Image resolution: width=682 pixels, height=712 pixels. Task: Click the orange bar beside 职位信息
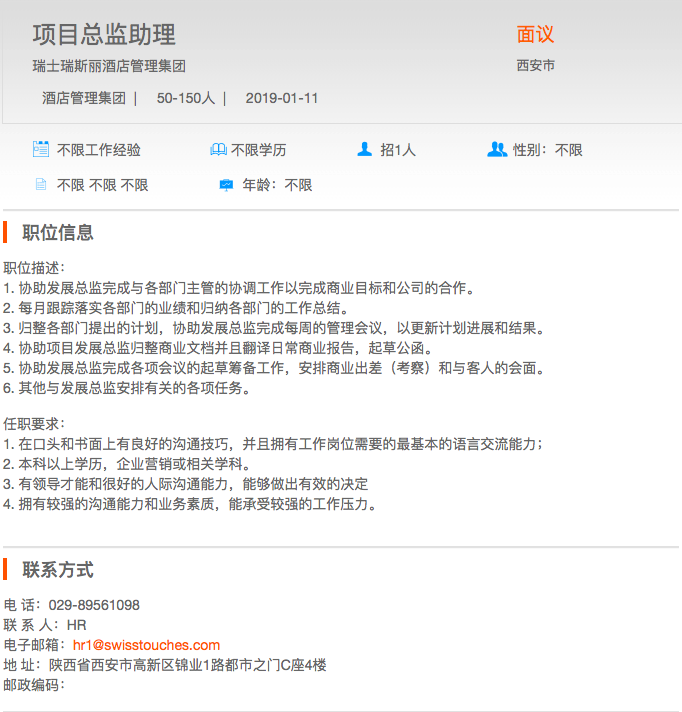pyautogui.click(x=5, y=233)
